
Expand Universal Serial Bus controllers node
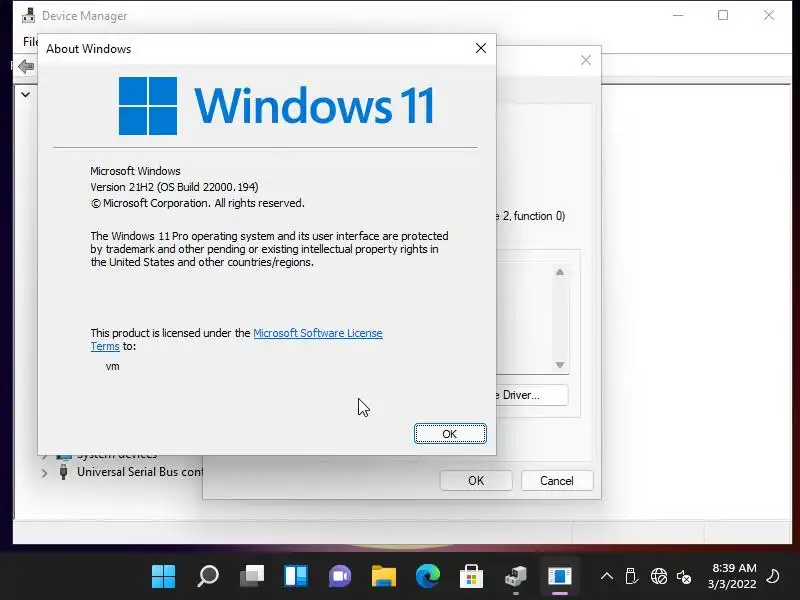44,473
